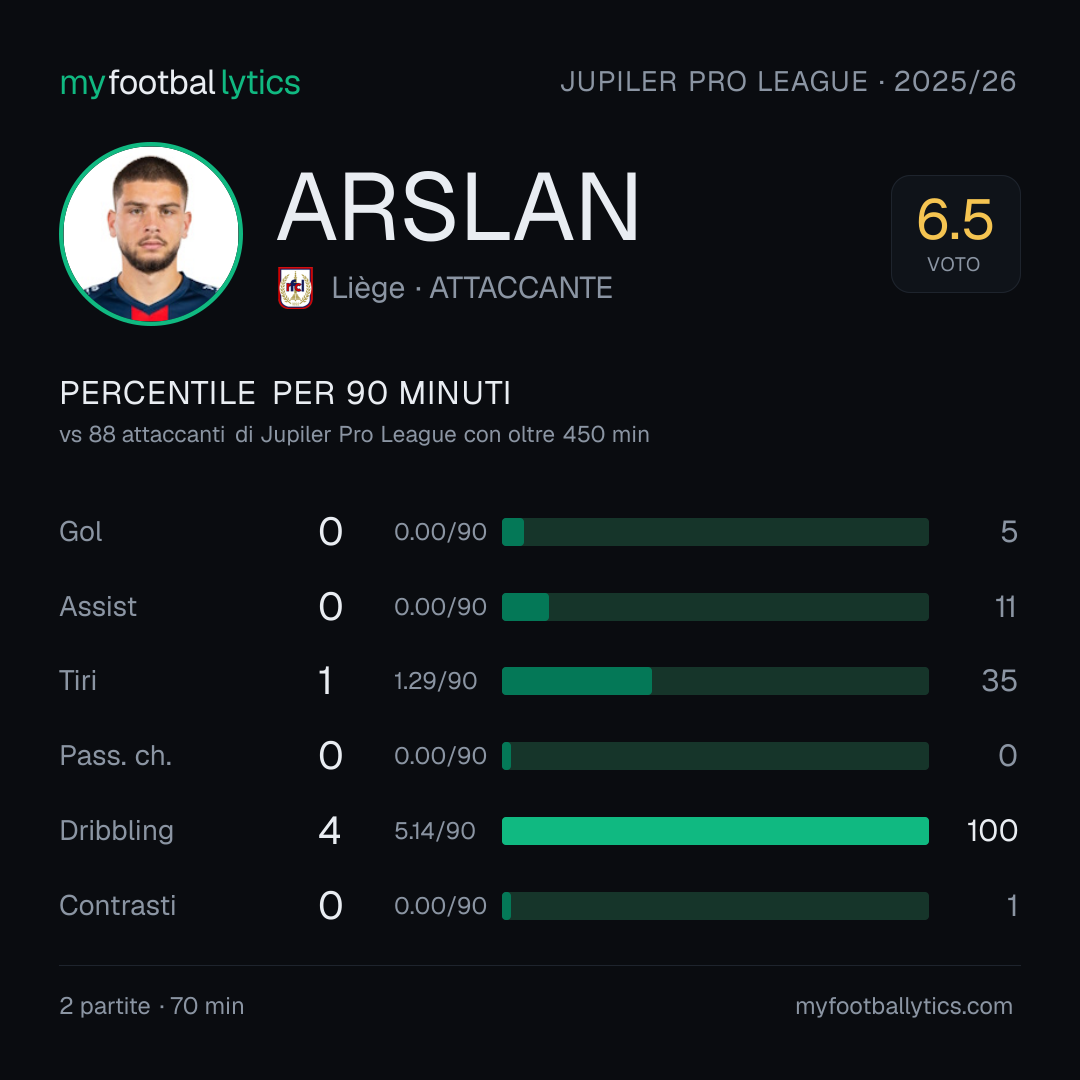Click the 100 Dribbling percentile value
The height and width of the screenshot is (1080, 1080).
pyautogui.click(x=992, y=831)
